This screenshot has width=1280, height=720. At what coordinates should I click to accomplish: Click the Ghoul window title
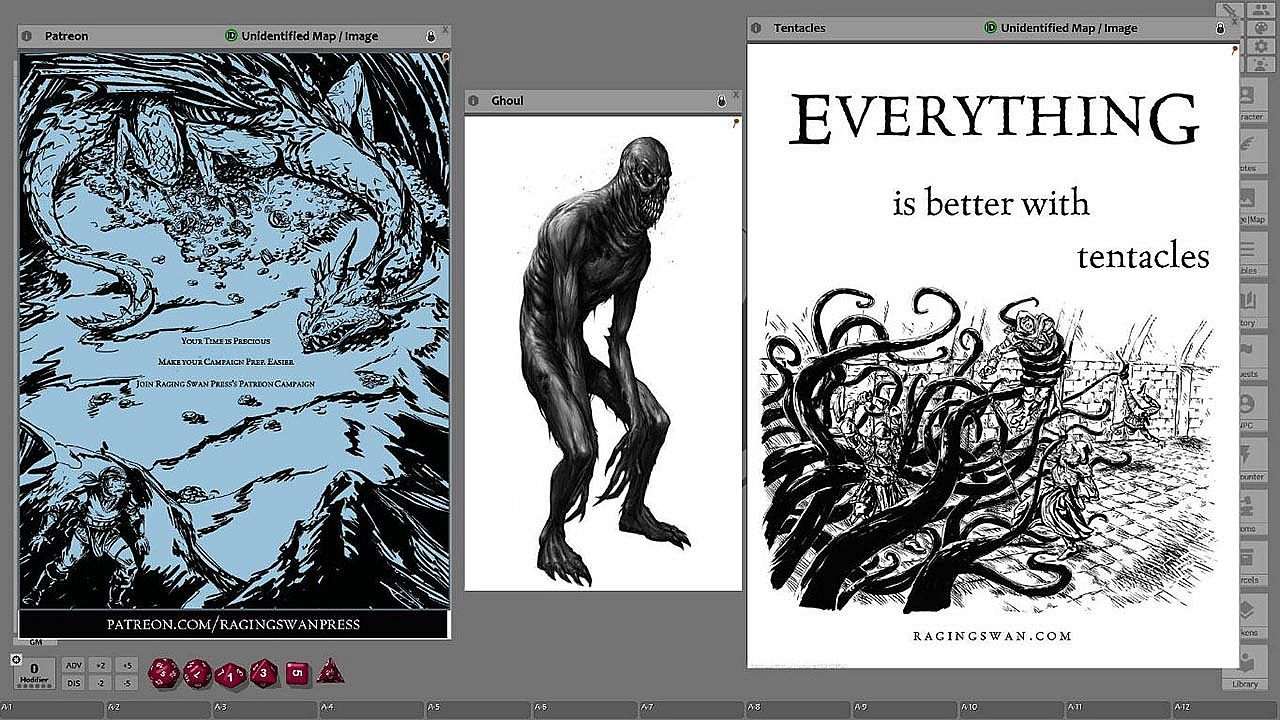pos(507,101)
